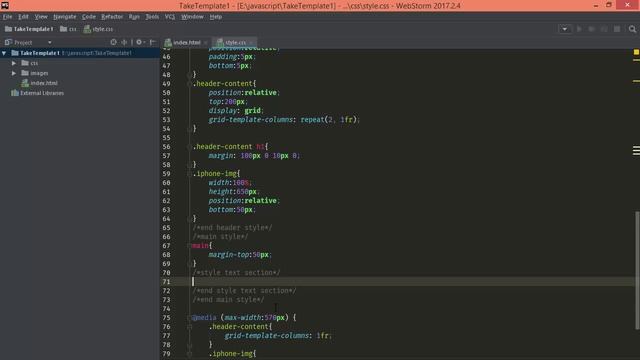640x360 pixels.
Task: Click the '/*style text section*/' comment
Action: [x=236, y=273]
